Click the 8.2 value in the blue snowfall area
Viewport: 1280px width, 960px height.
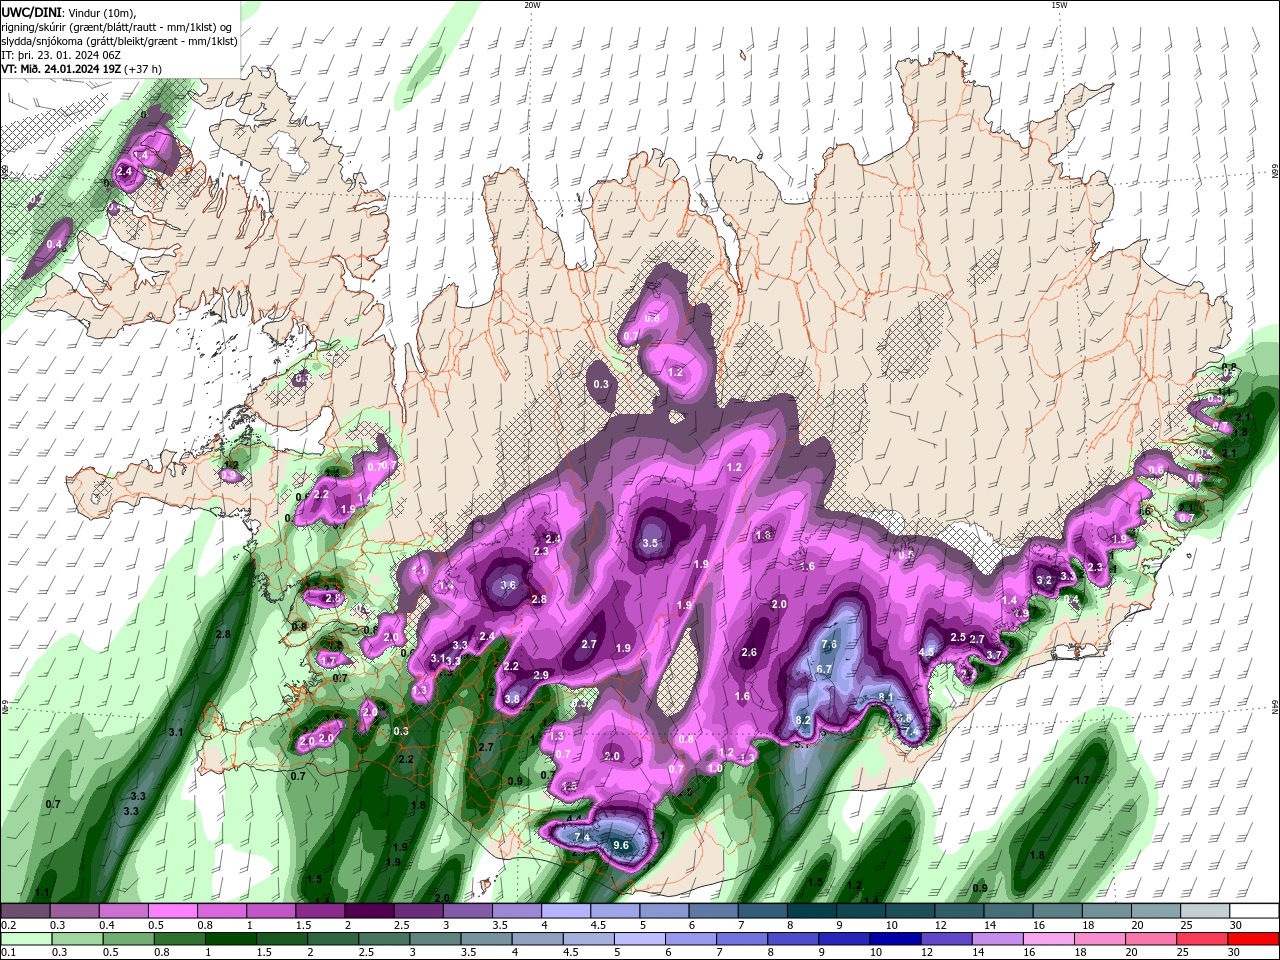point(803,721)
